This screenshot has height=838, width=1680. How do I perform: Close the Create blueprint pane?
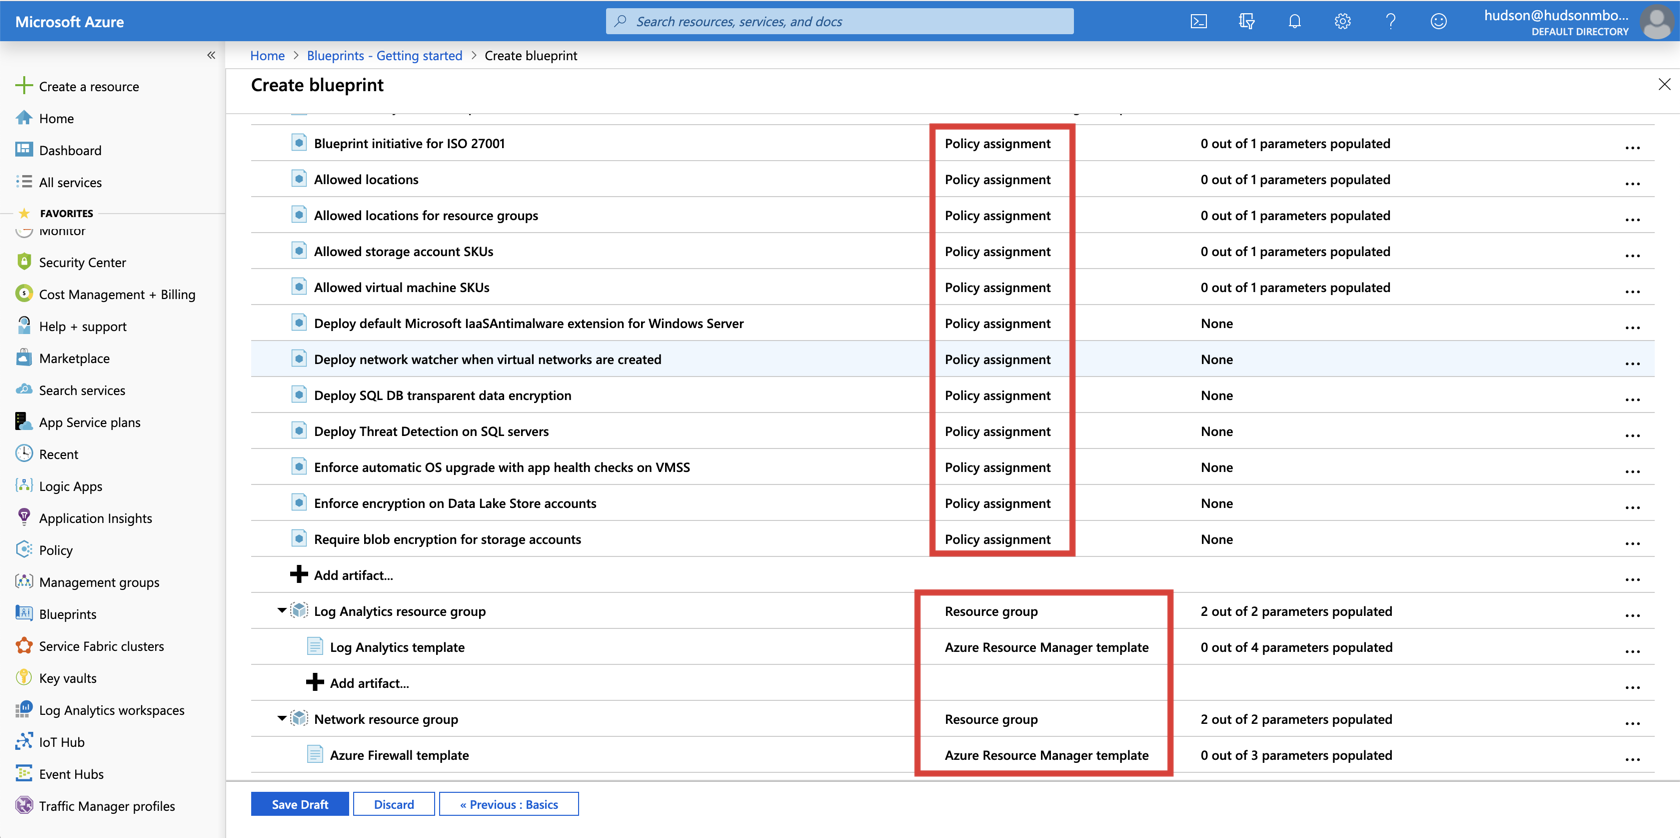pyautogui.click(x=1664, y=84)
